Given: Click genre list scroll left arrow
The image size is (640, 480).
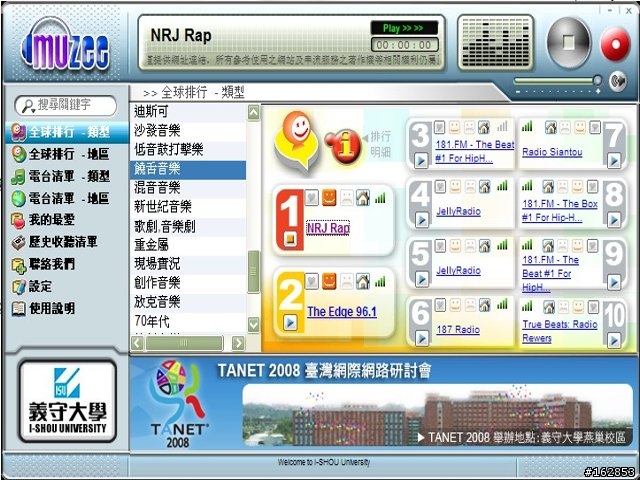Looking at the screenshot, I should [x=138, y=343].
